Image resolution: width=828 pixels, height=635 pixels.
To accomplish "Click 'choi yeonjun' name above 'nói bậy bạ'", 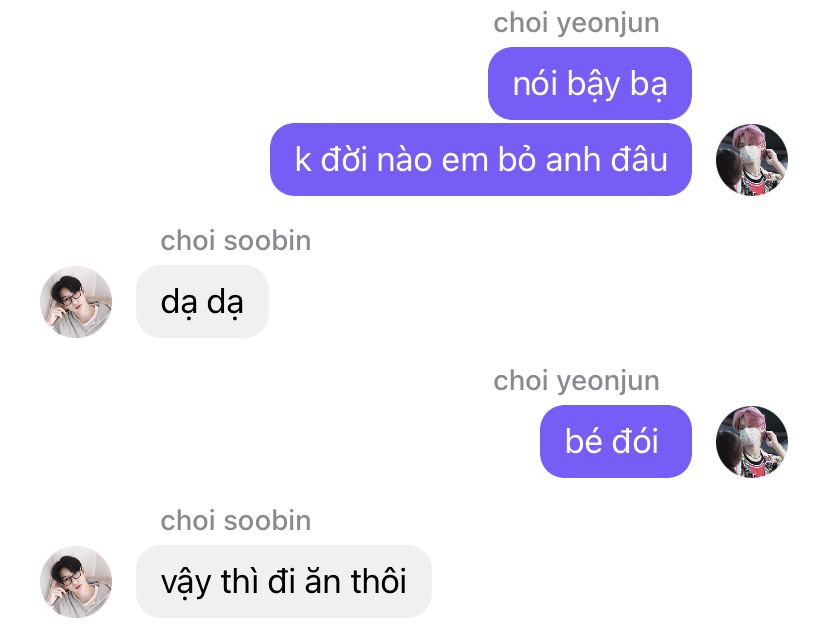I will [x=576, y=24].
